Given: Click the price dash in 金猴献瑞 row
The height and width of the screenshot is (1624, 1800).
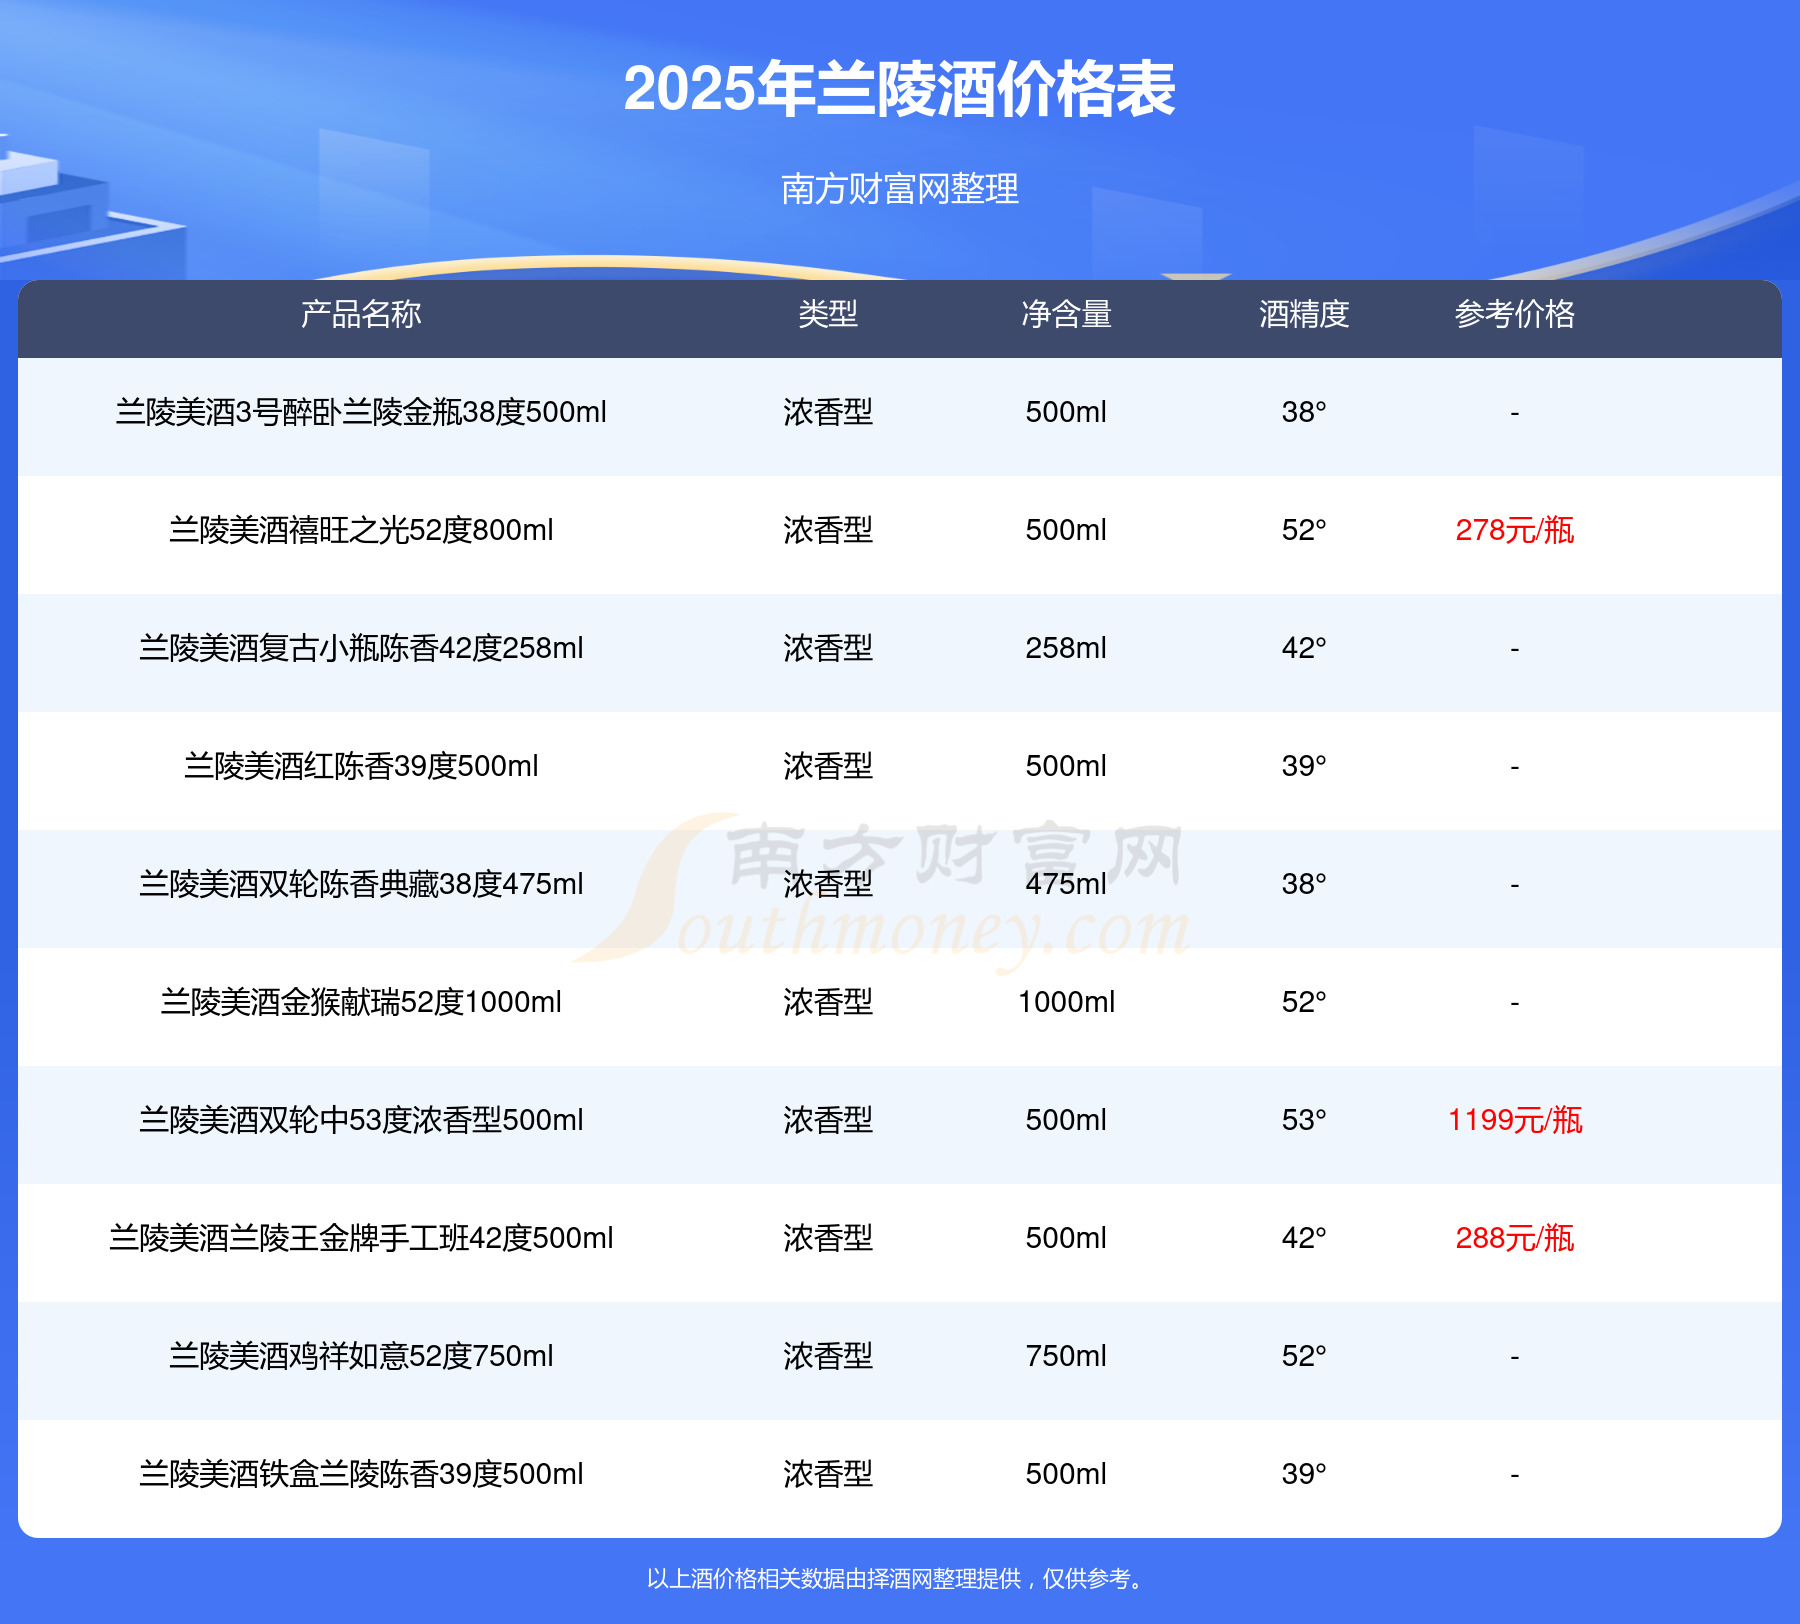Looking at the screenshot, I should pyautogui.click(x=1515, y=1002).
